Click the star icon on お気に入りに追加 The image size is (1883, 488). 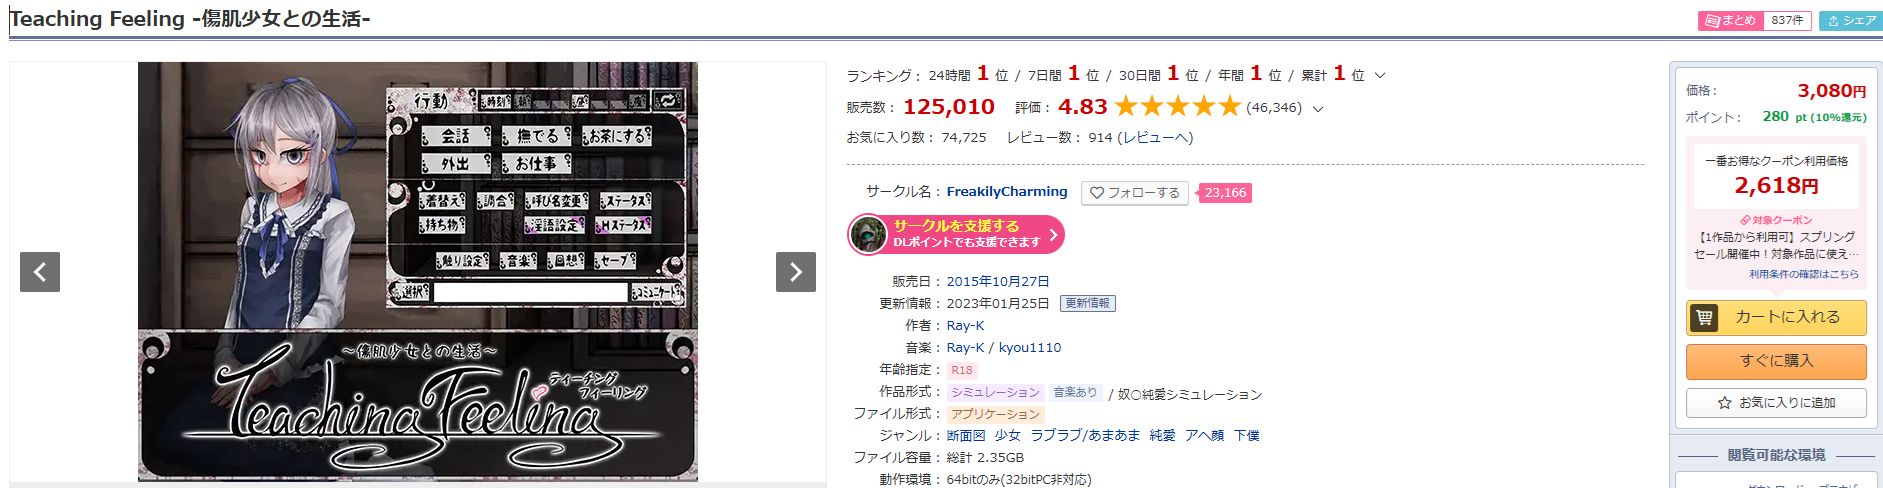pyautogui.click(x=1724, y=403)
